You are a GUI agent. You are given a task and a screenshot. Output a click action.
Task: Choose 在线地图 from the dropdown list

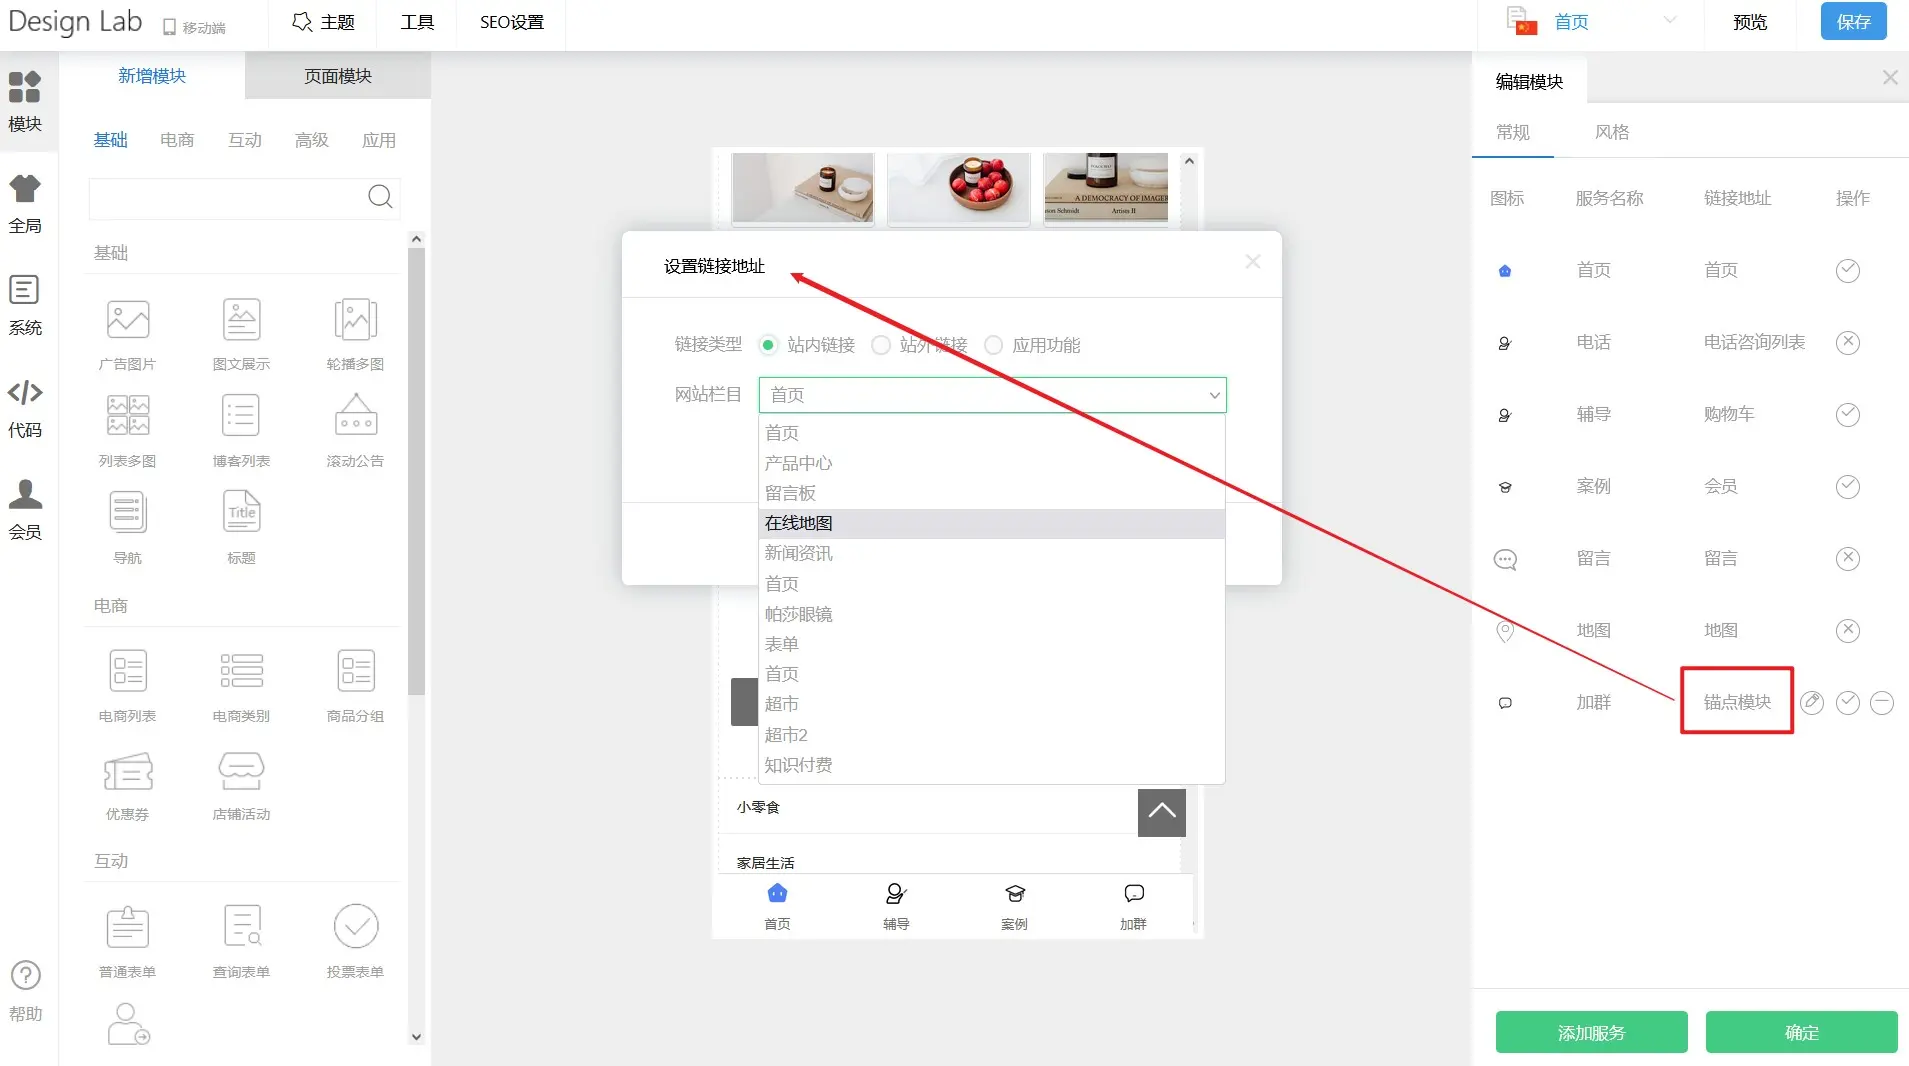point(798,523)
